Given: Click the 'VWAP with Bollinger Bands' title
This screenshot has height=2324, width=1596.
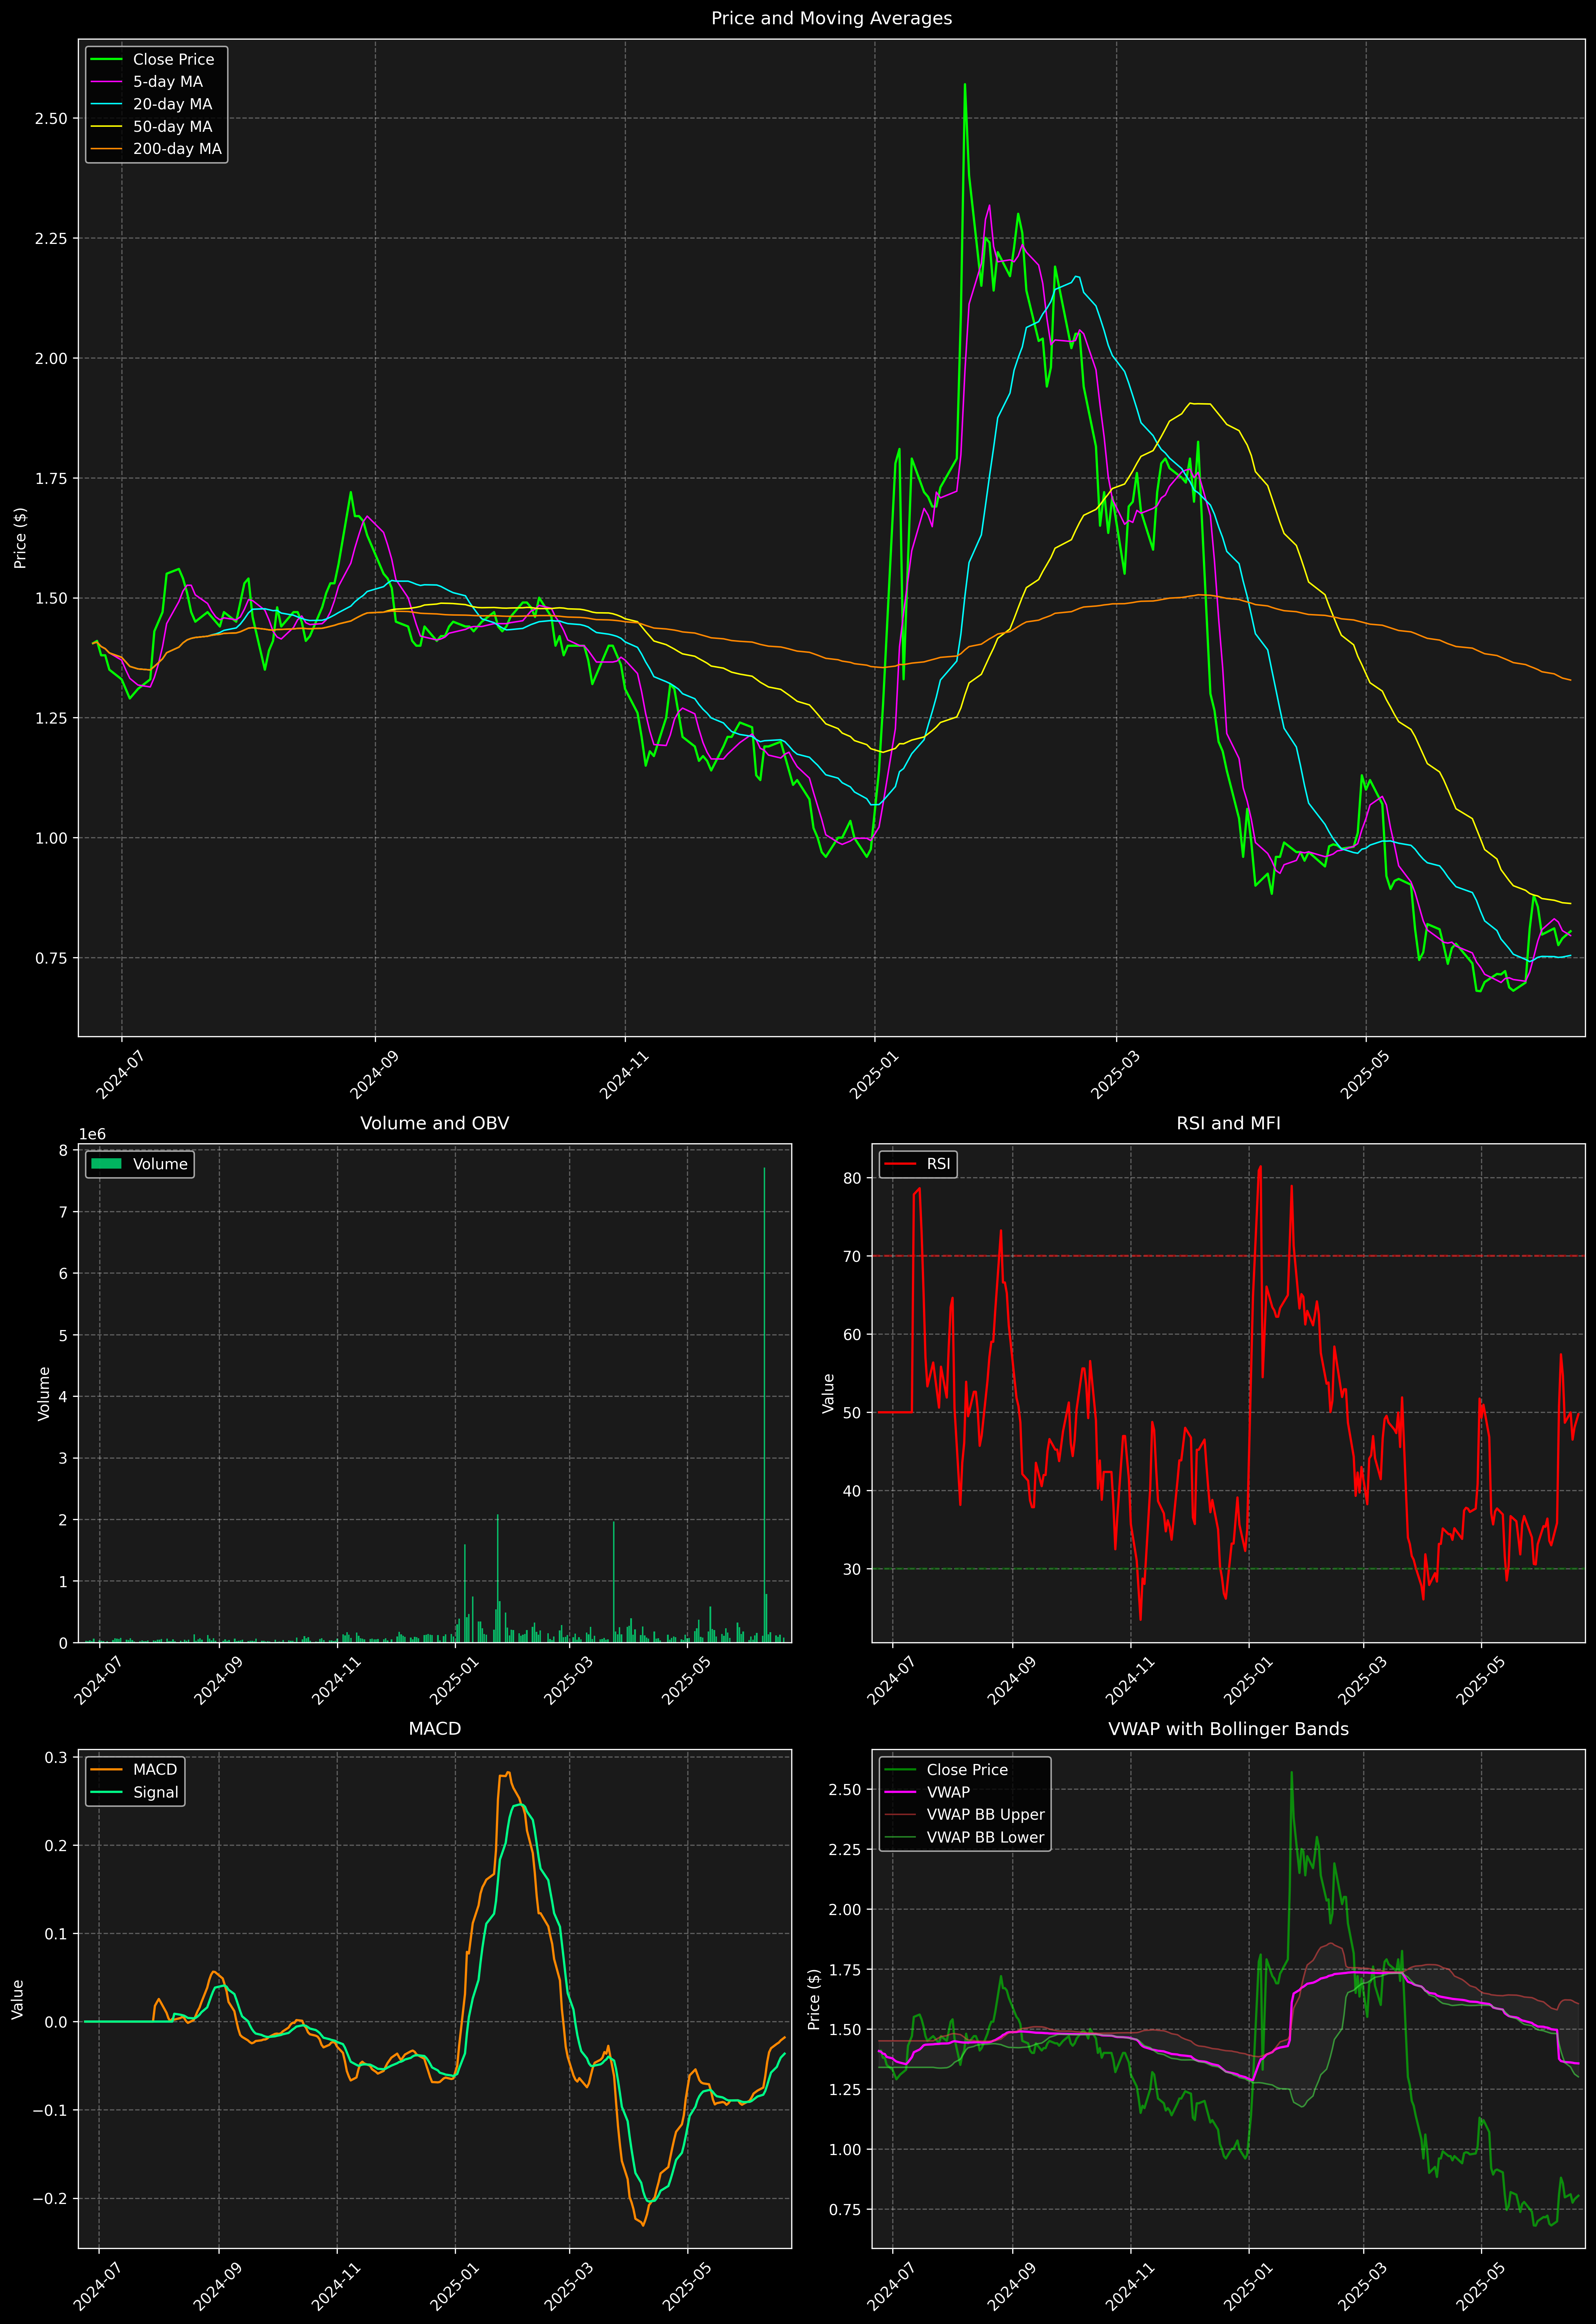Looking at the screenshot, I should 1228,1729.
